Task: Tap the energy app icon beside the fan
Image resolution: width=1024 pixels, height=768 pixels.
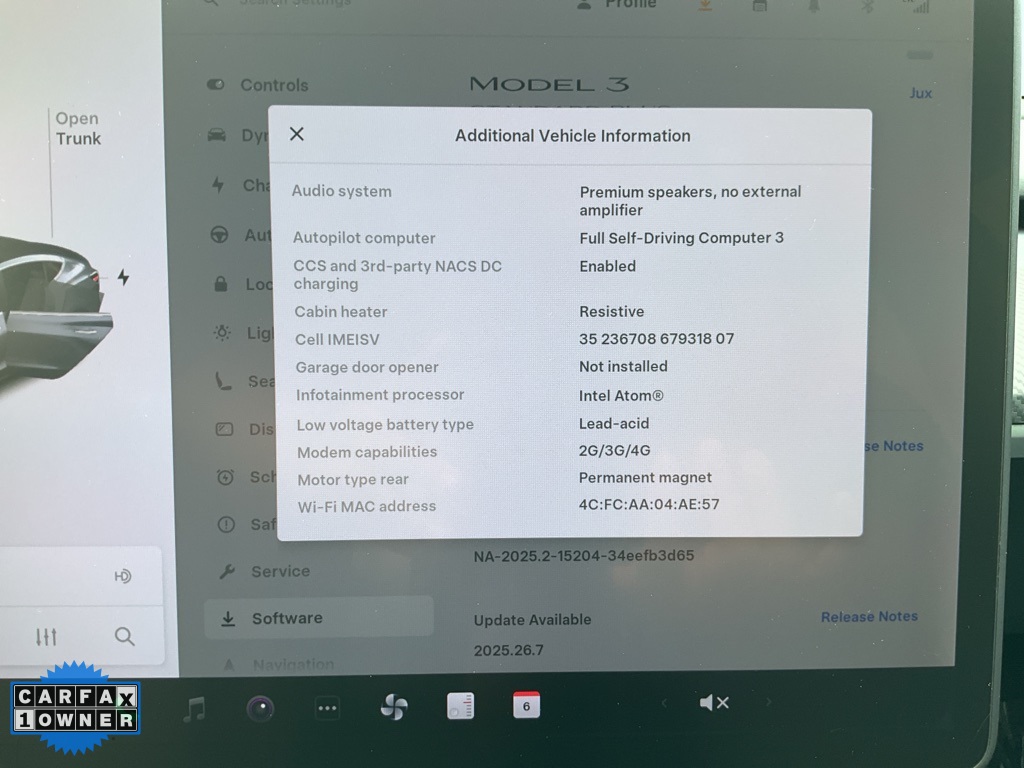Action: tap(460, 707)
